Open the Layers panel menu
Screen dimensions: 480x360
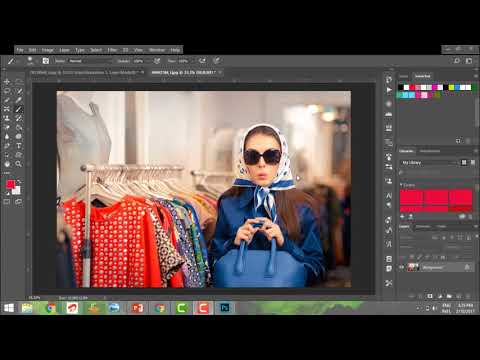476,226
